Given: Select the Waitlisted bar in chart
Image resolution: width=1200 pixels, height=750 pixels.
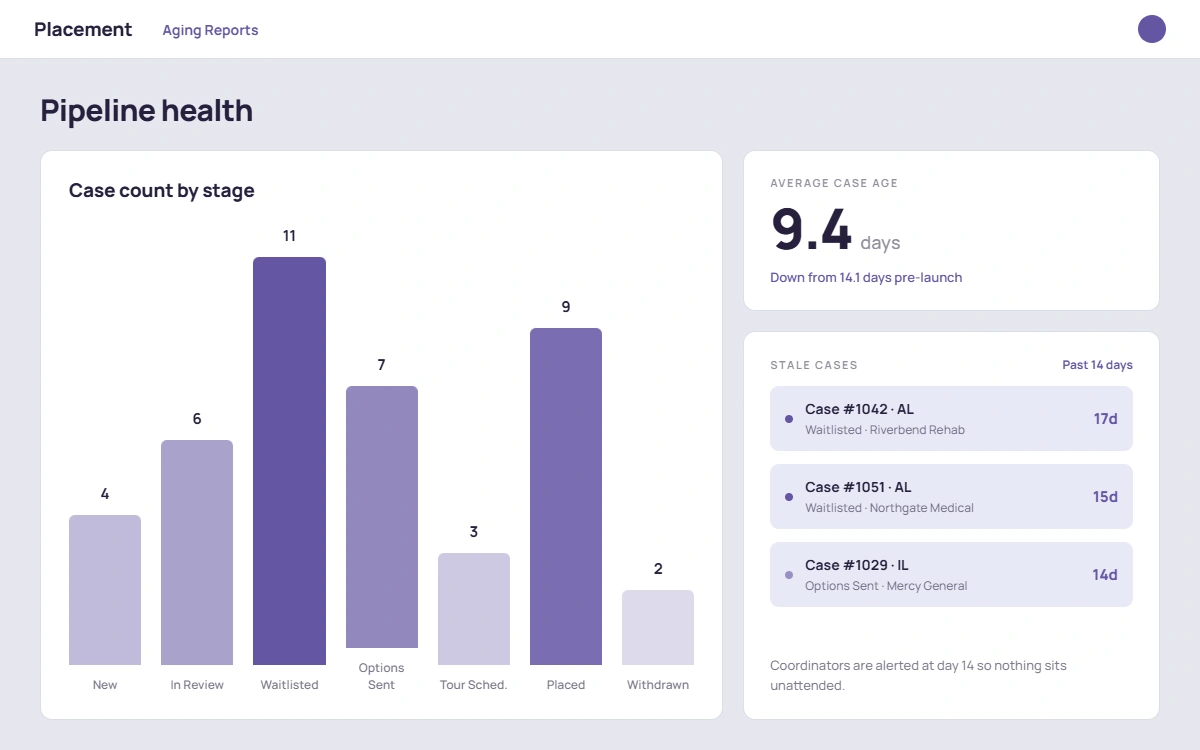Looking at the screenshot, I should 289,461.
